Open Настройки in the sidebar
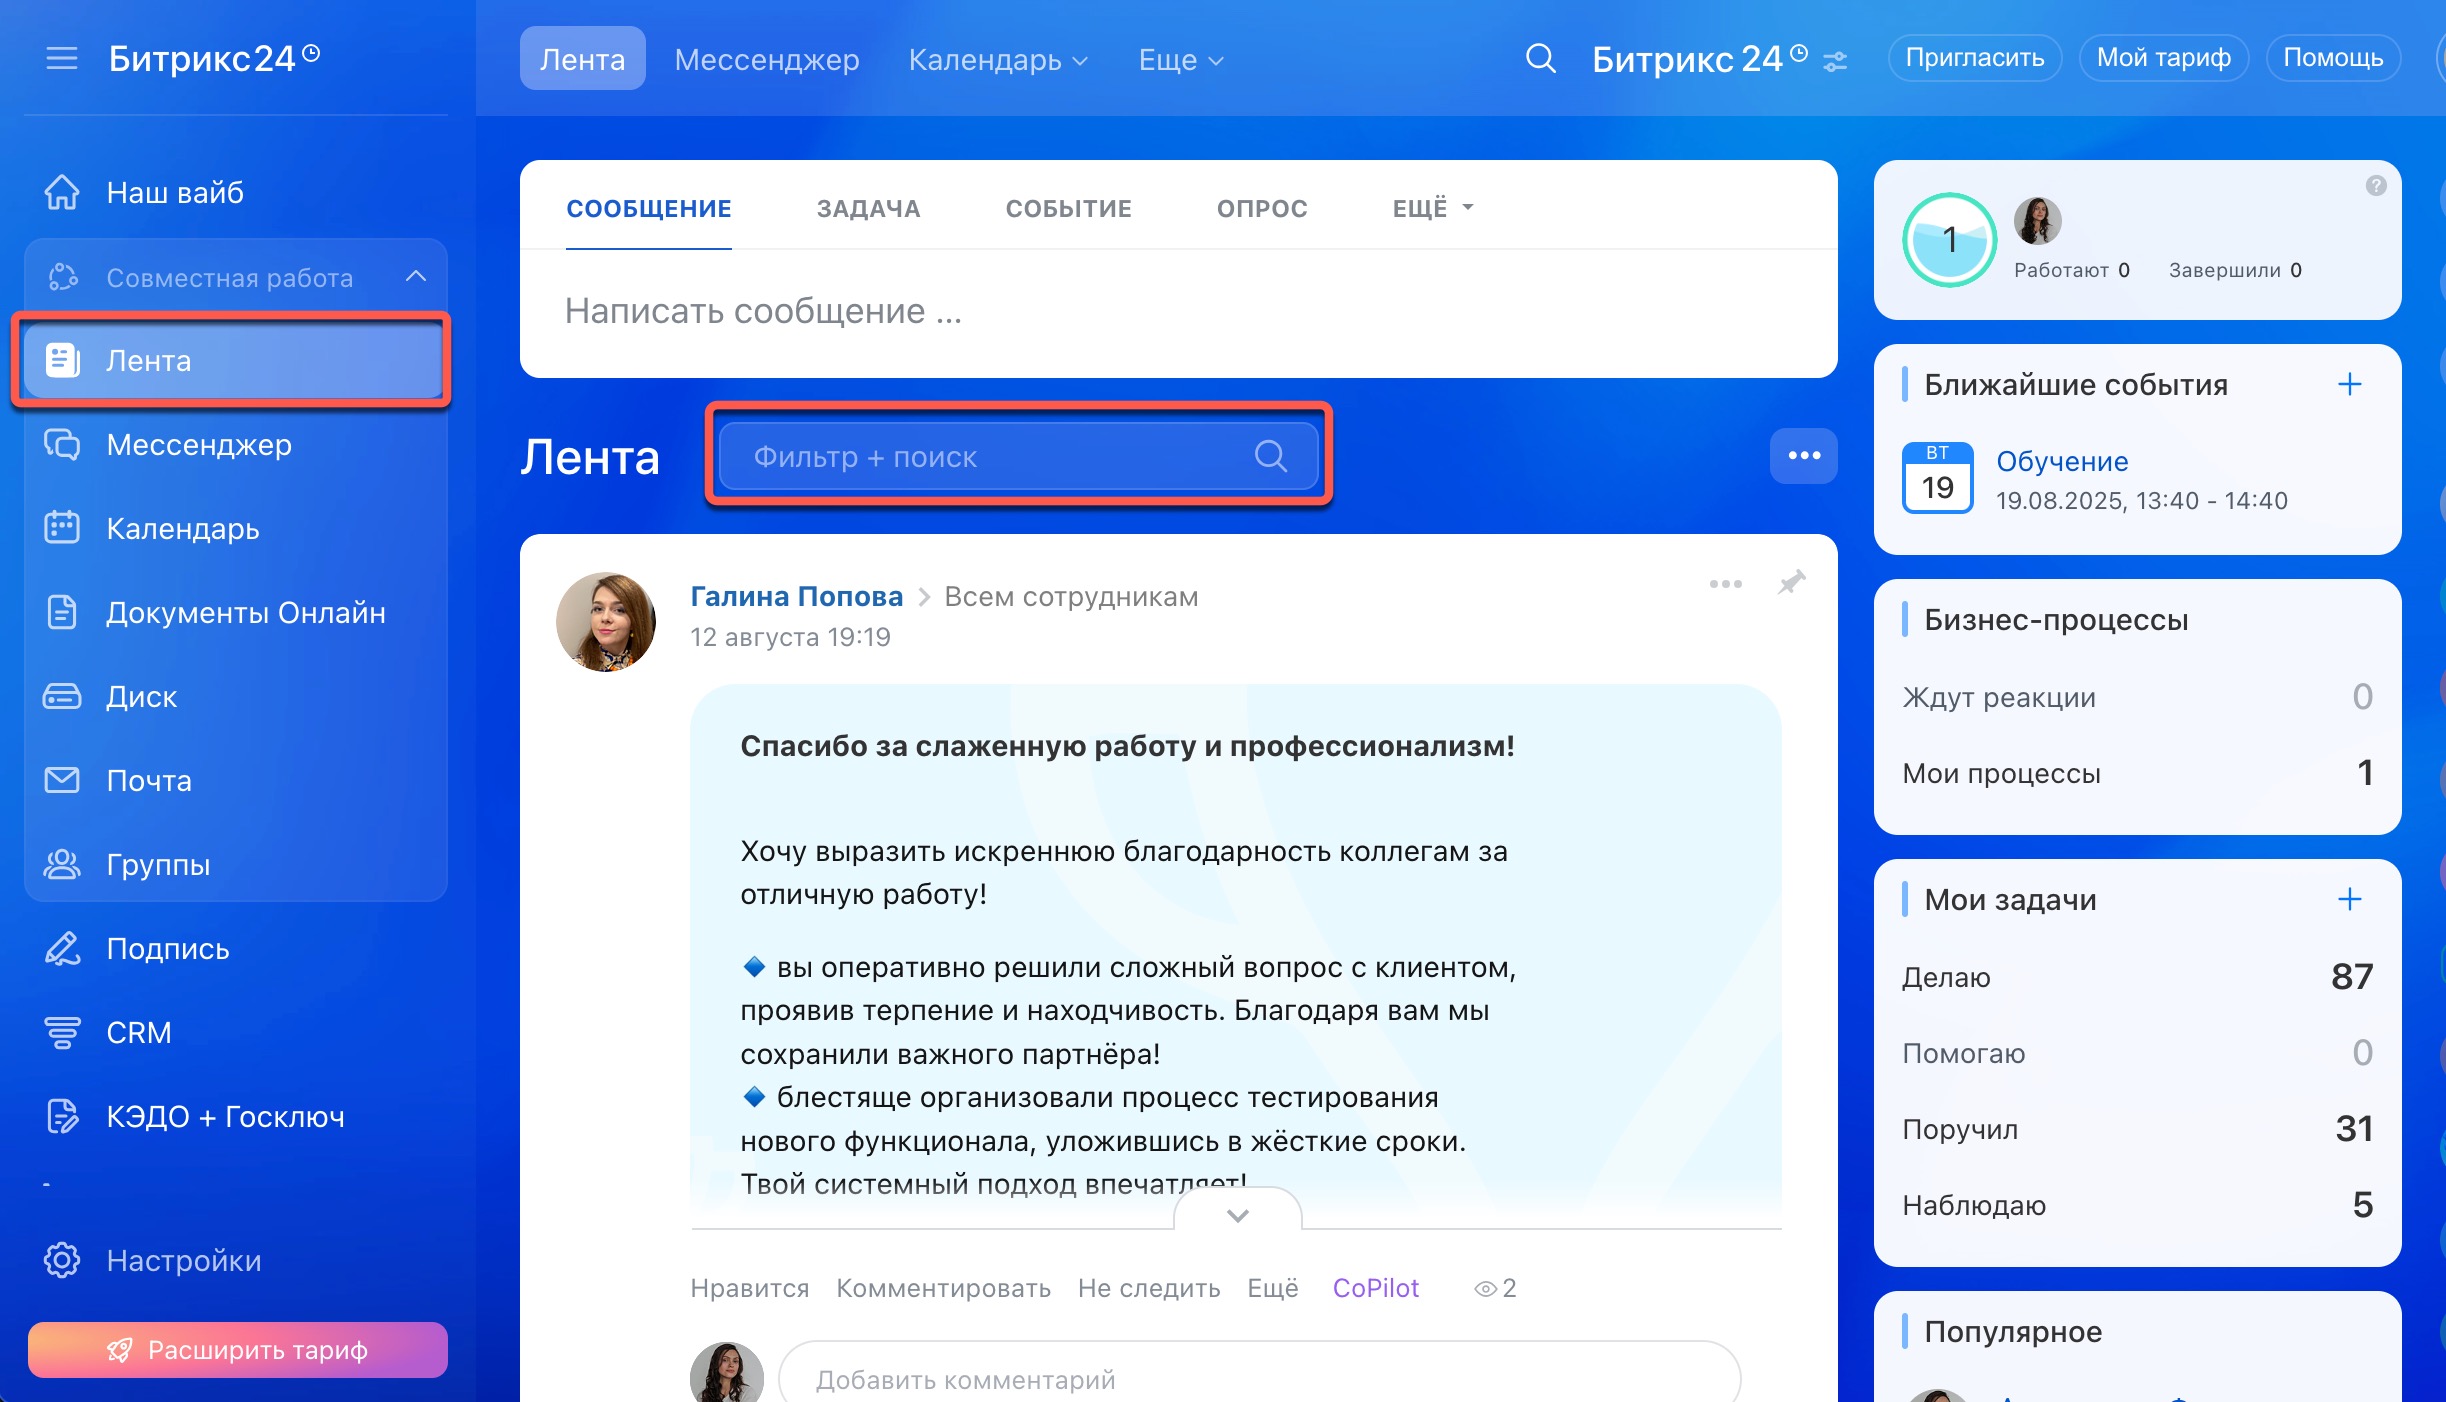 click(236, 1260)
